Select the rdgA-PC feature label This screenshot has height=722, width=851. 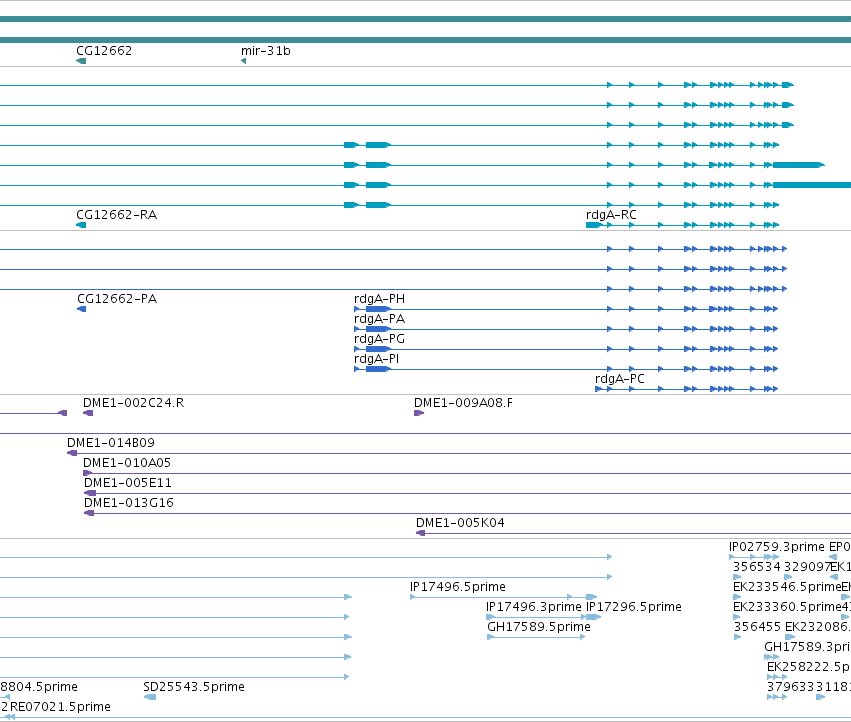620,379
